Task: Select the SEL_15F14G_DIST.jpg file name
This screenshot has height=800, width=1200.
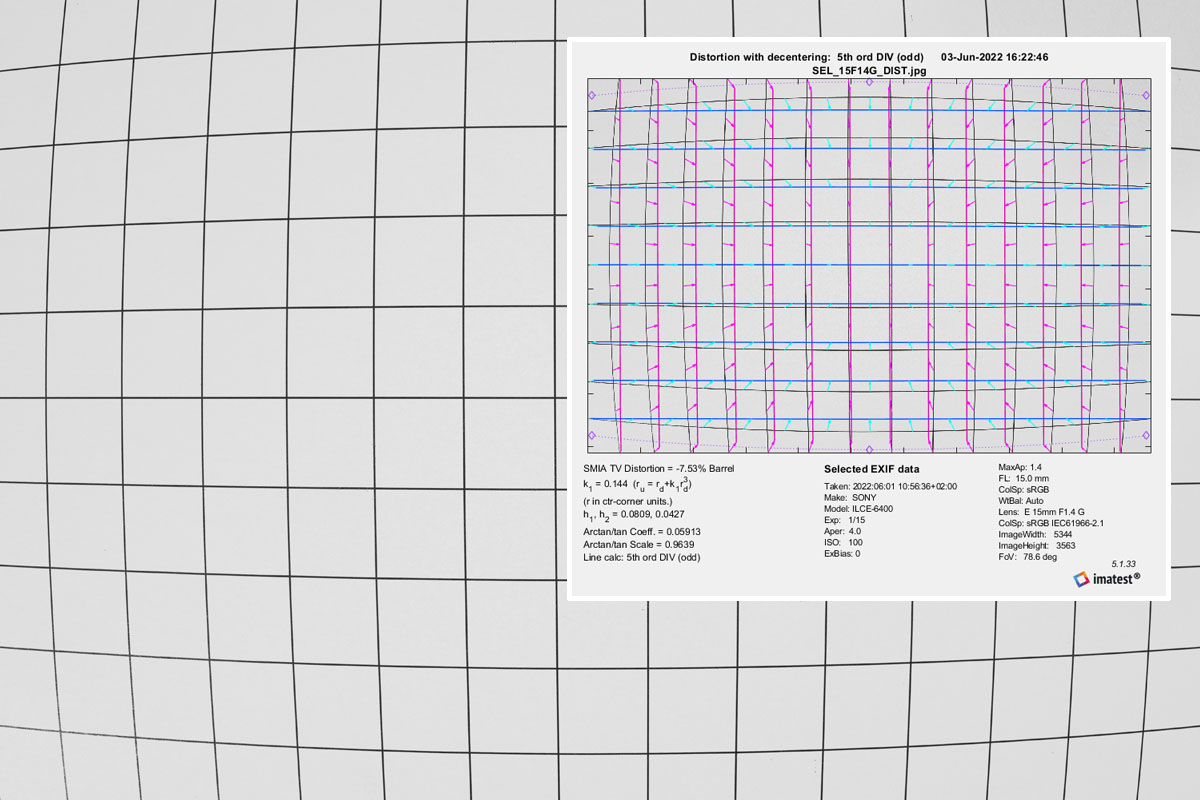Action: pos(868,70)
